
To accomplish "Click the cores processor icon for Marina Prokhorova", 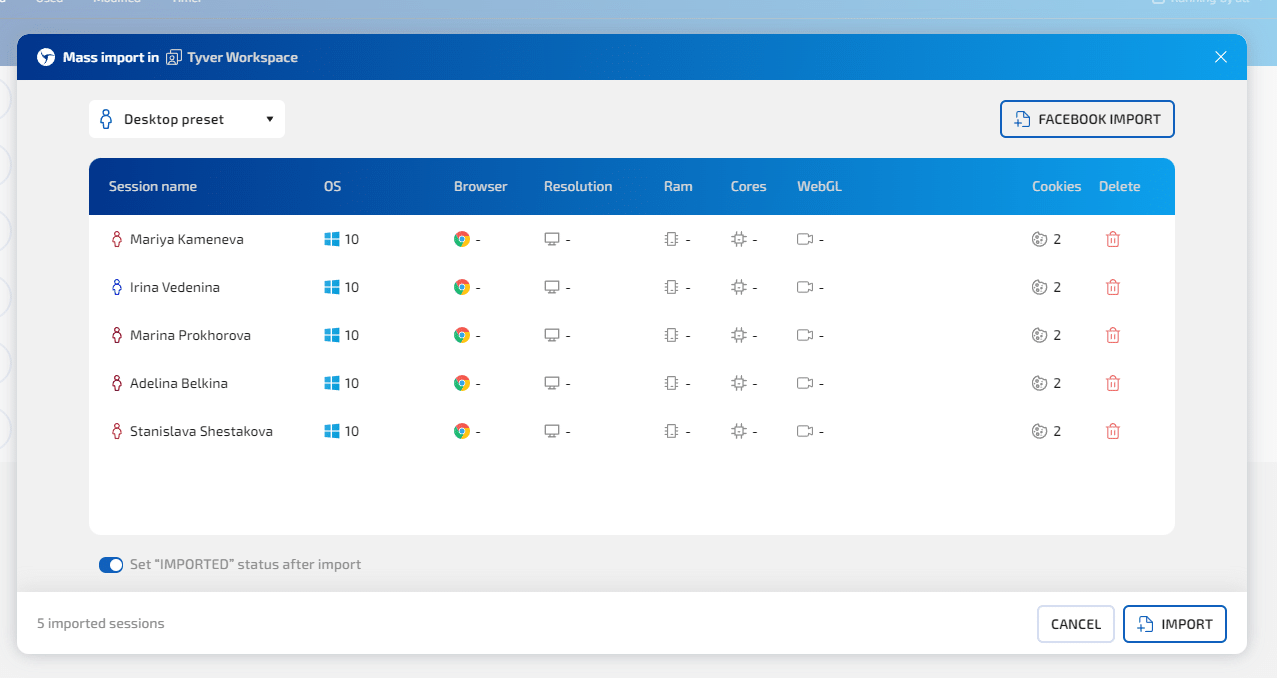I will coord(739,335).
